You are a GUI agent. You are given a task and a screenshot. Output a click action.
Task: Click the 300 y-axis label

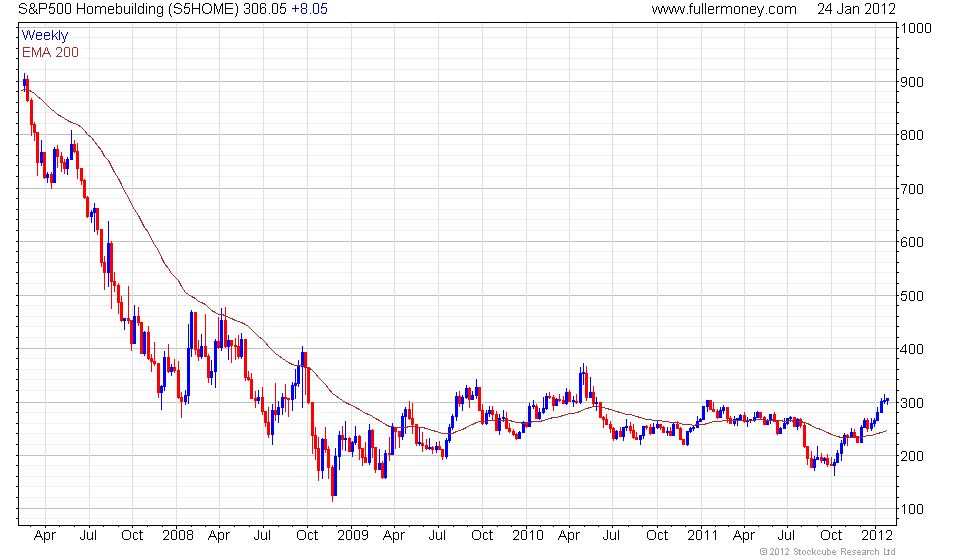pos(912,402)
